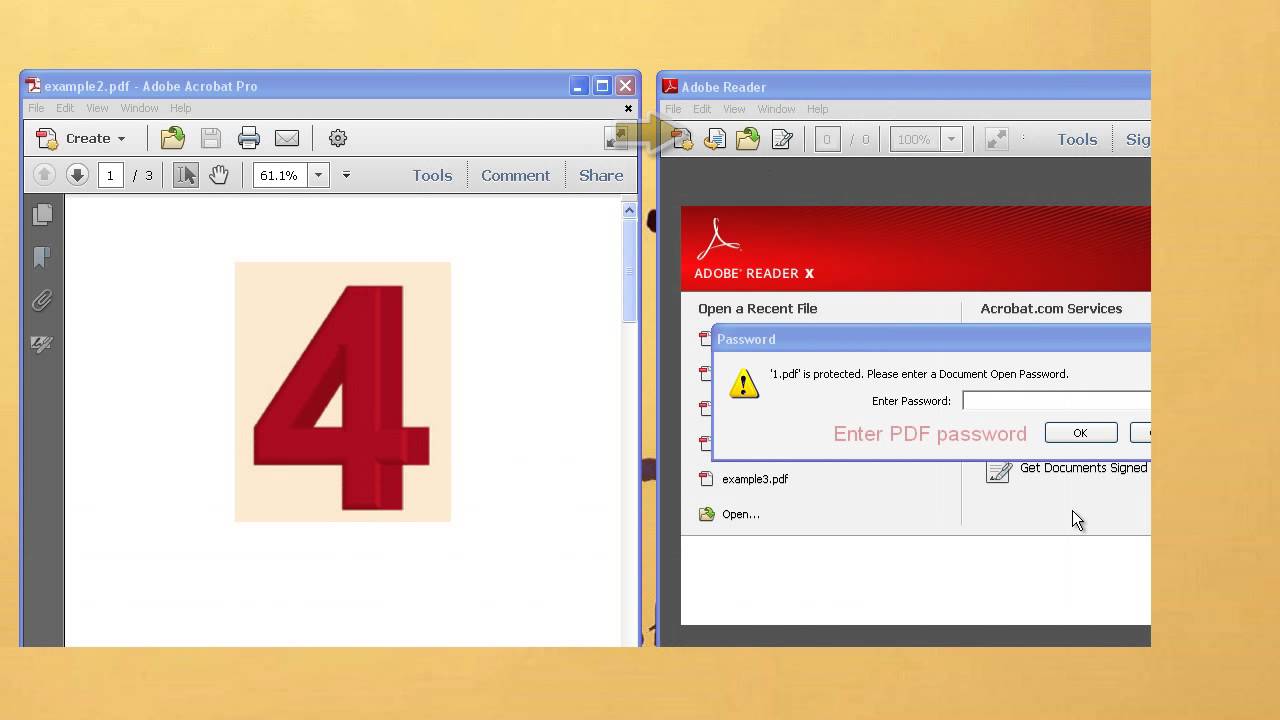Screen dimensions: 1280x720
Task: Click the scroll up arrow in Acrobat Pro
Action: tap(629, 210)
